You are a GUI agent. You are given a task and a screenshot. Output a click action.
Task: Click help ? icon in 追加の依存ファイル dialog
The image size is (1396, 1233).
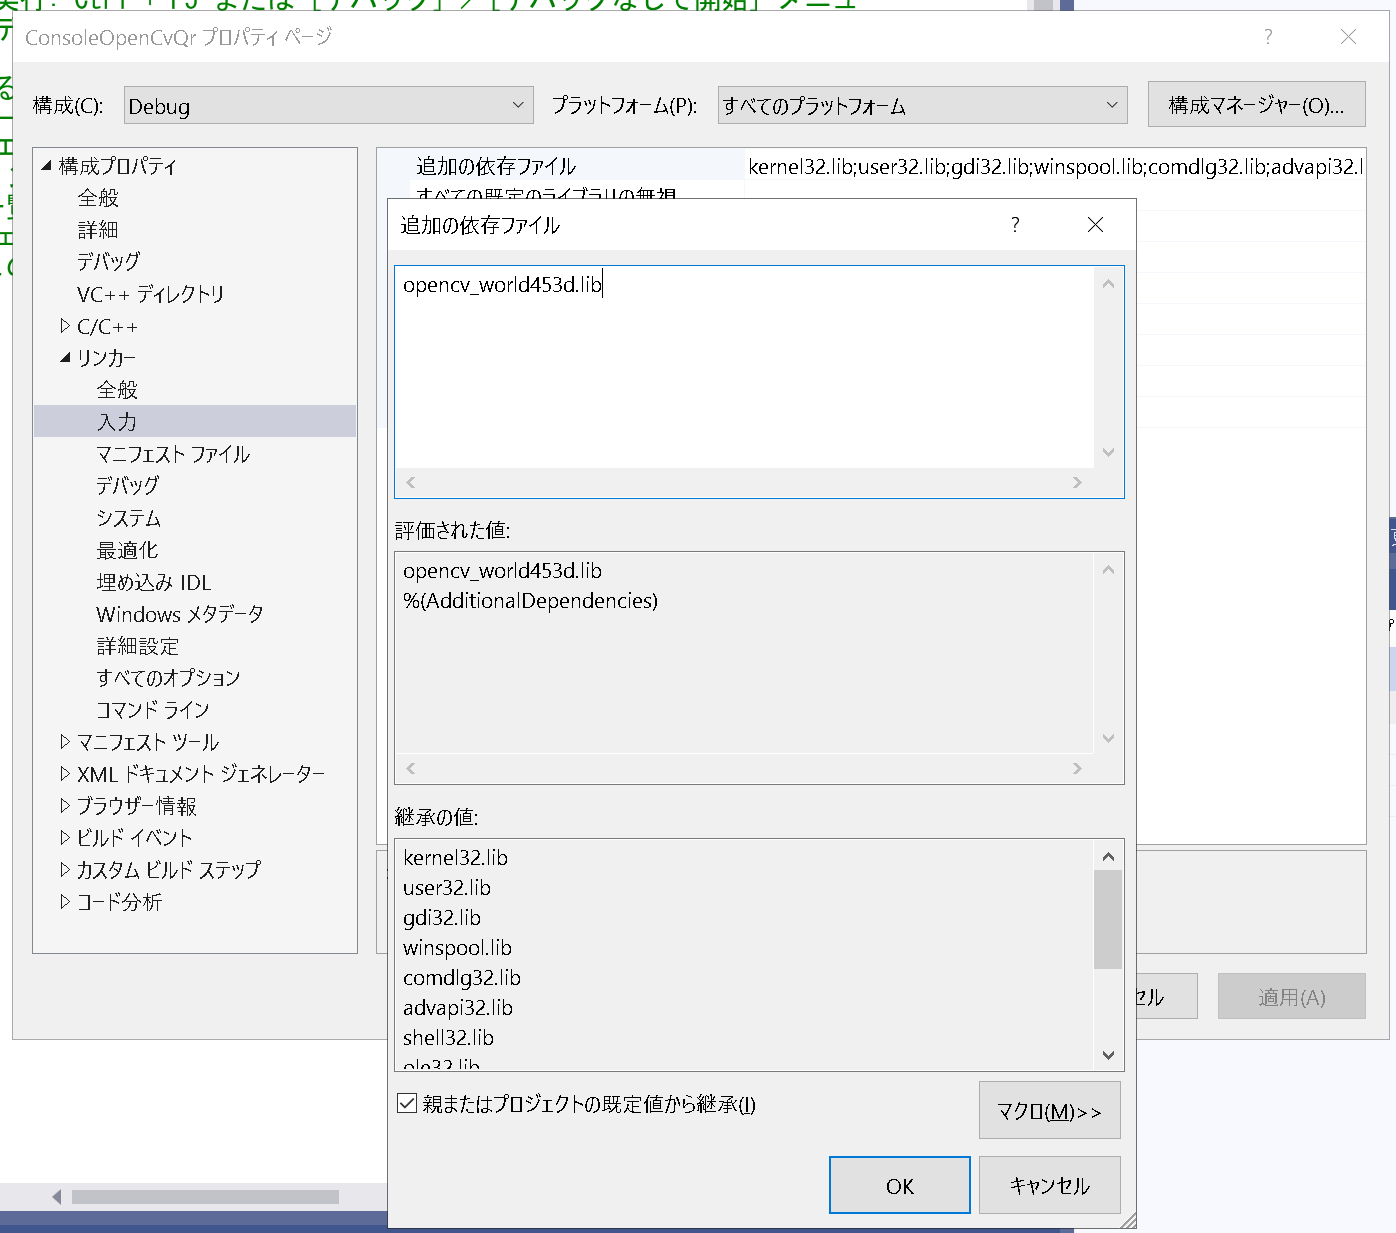1015,224
